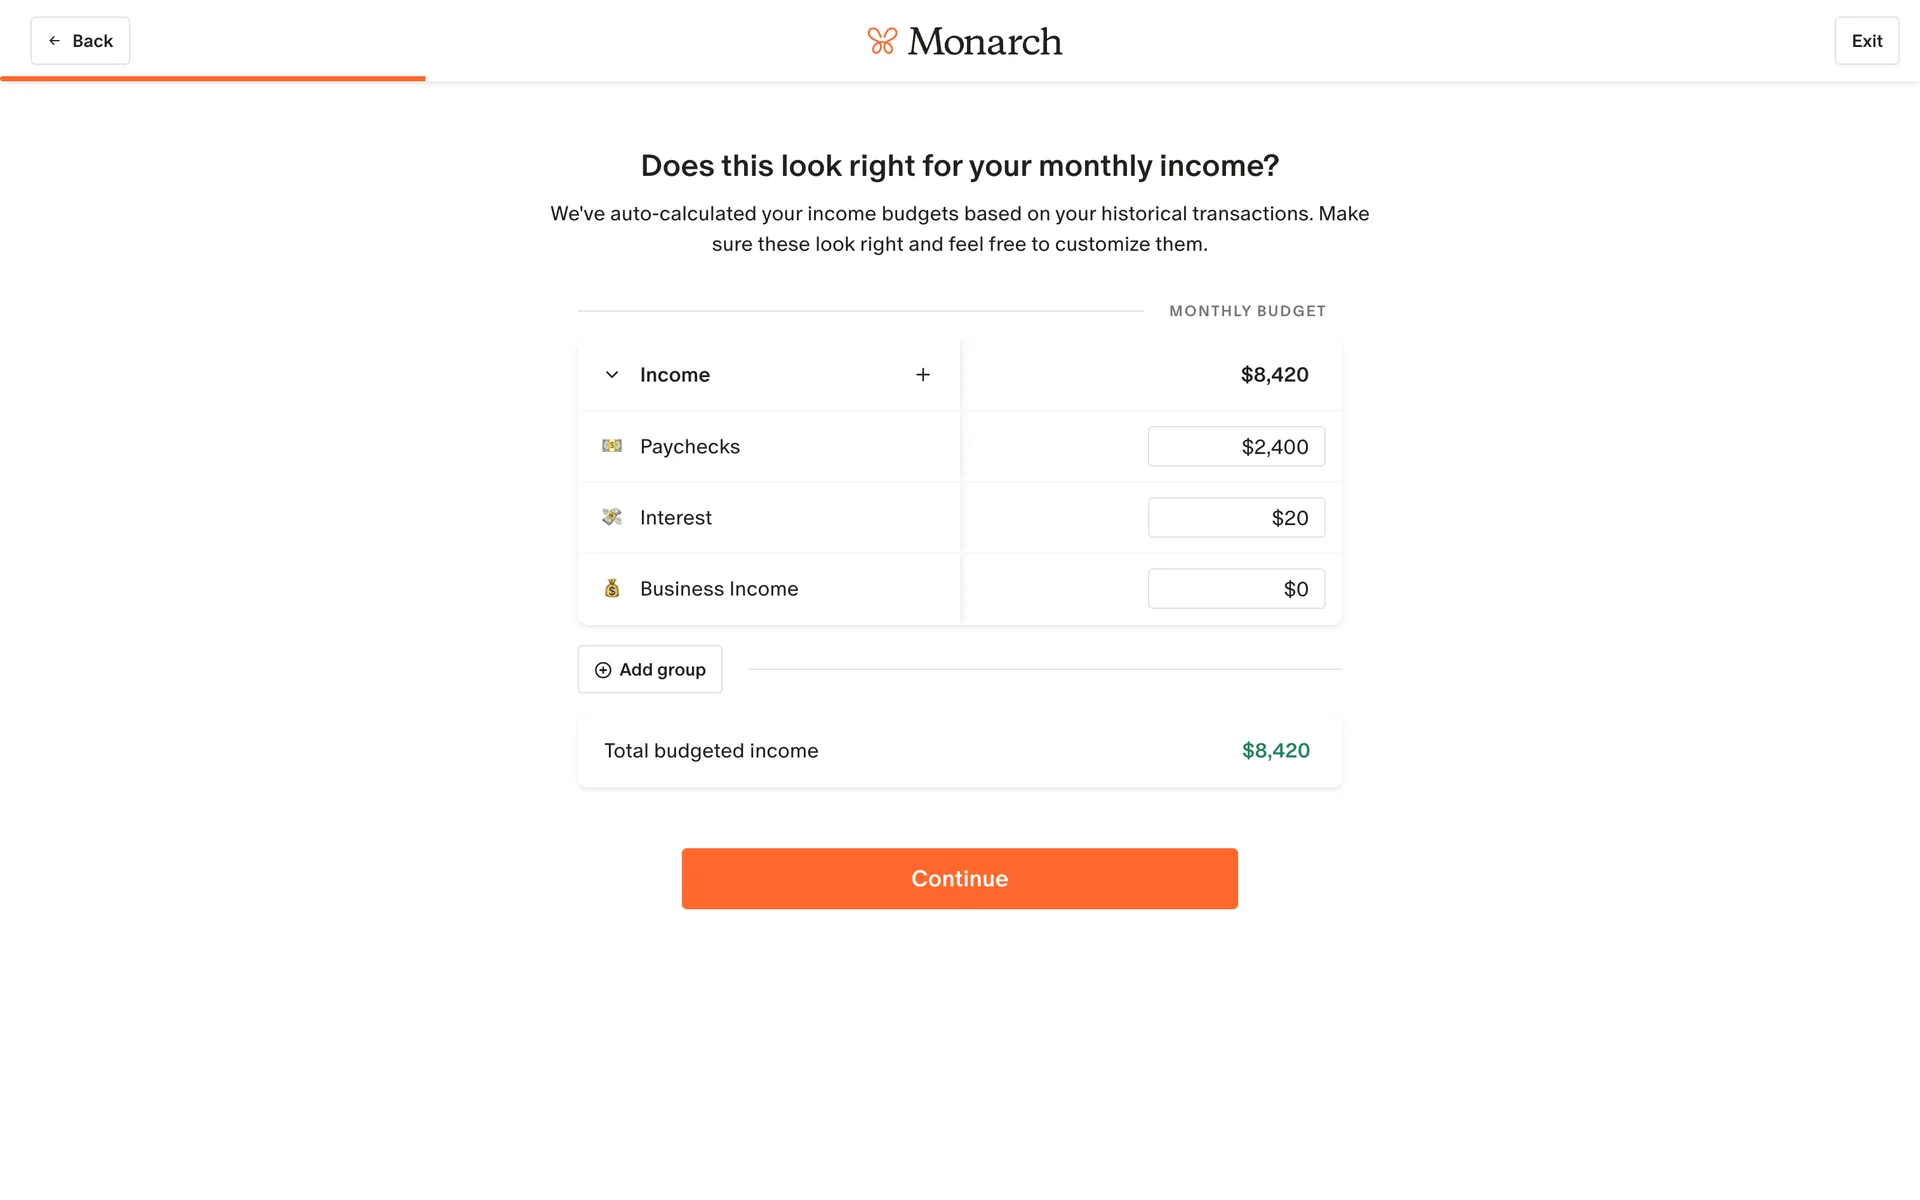Viewport: 1920px width, 1200px height.
Task: Exit the budget setup
Action: tap(1866, 41)
